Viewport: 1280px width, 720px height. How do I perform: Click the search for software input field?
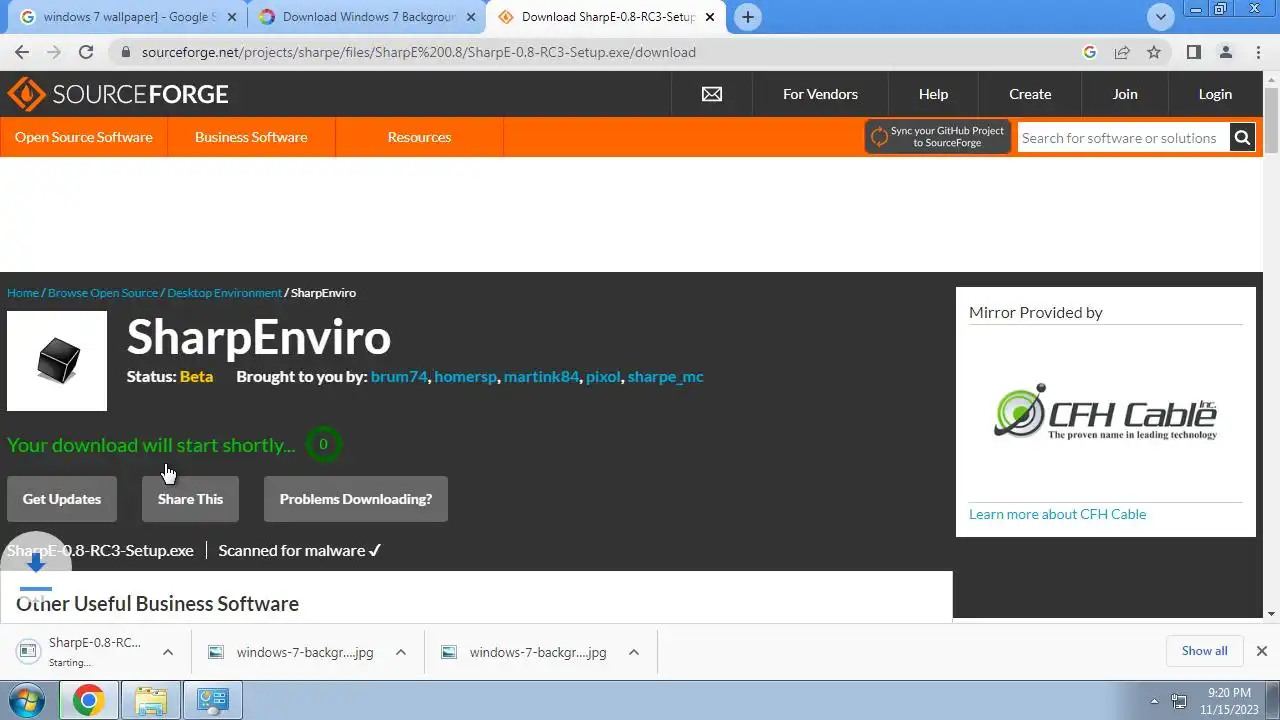tap(1124, 138)
